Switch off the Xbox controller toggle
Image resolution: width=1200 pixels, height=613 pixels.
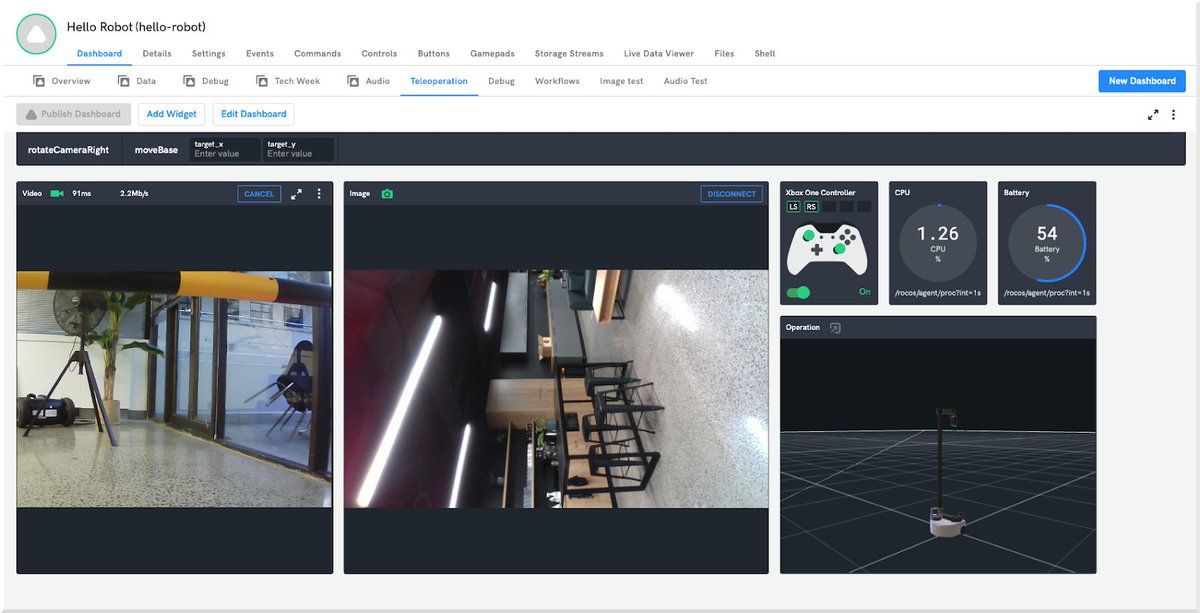pyautogui.click(x=798, y=292)
